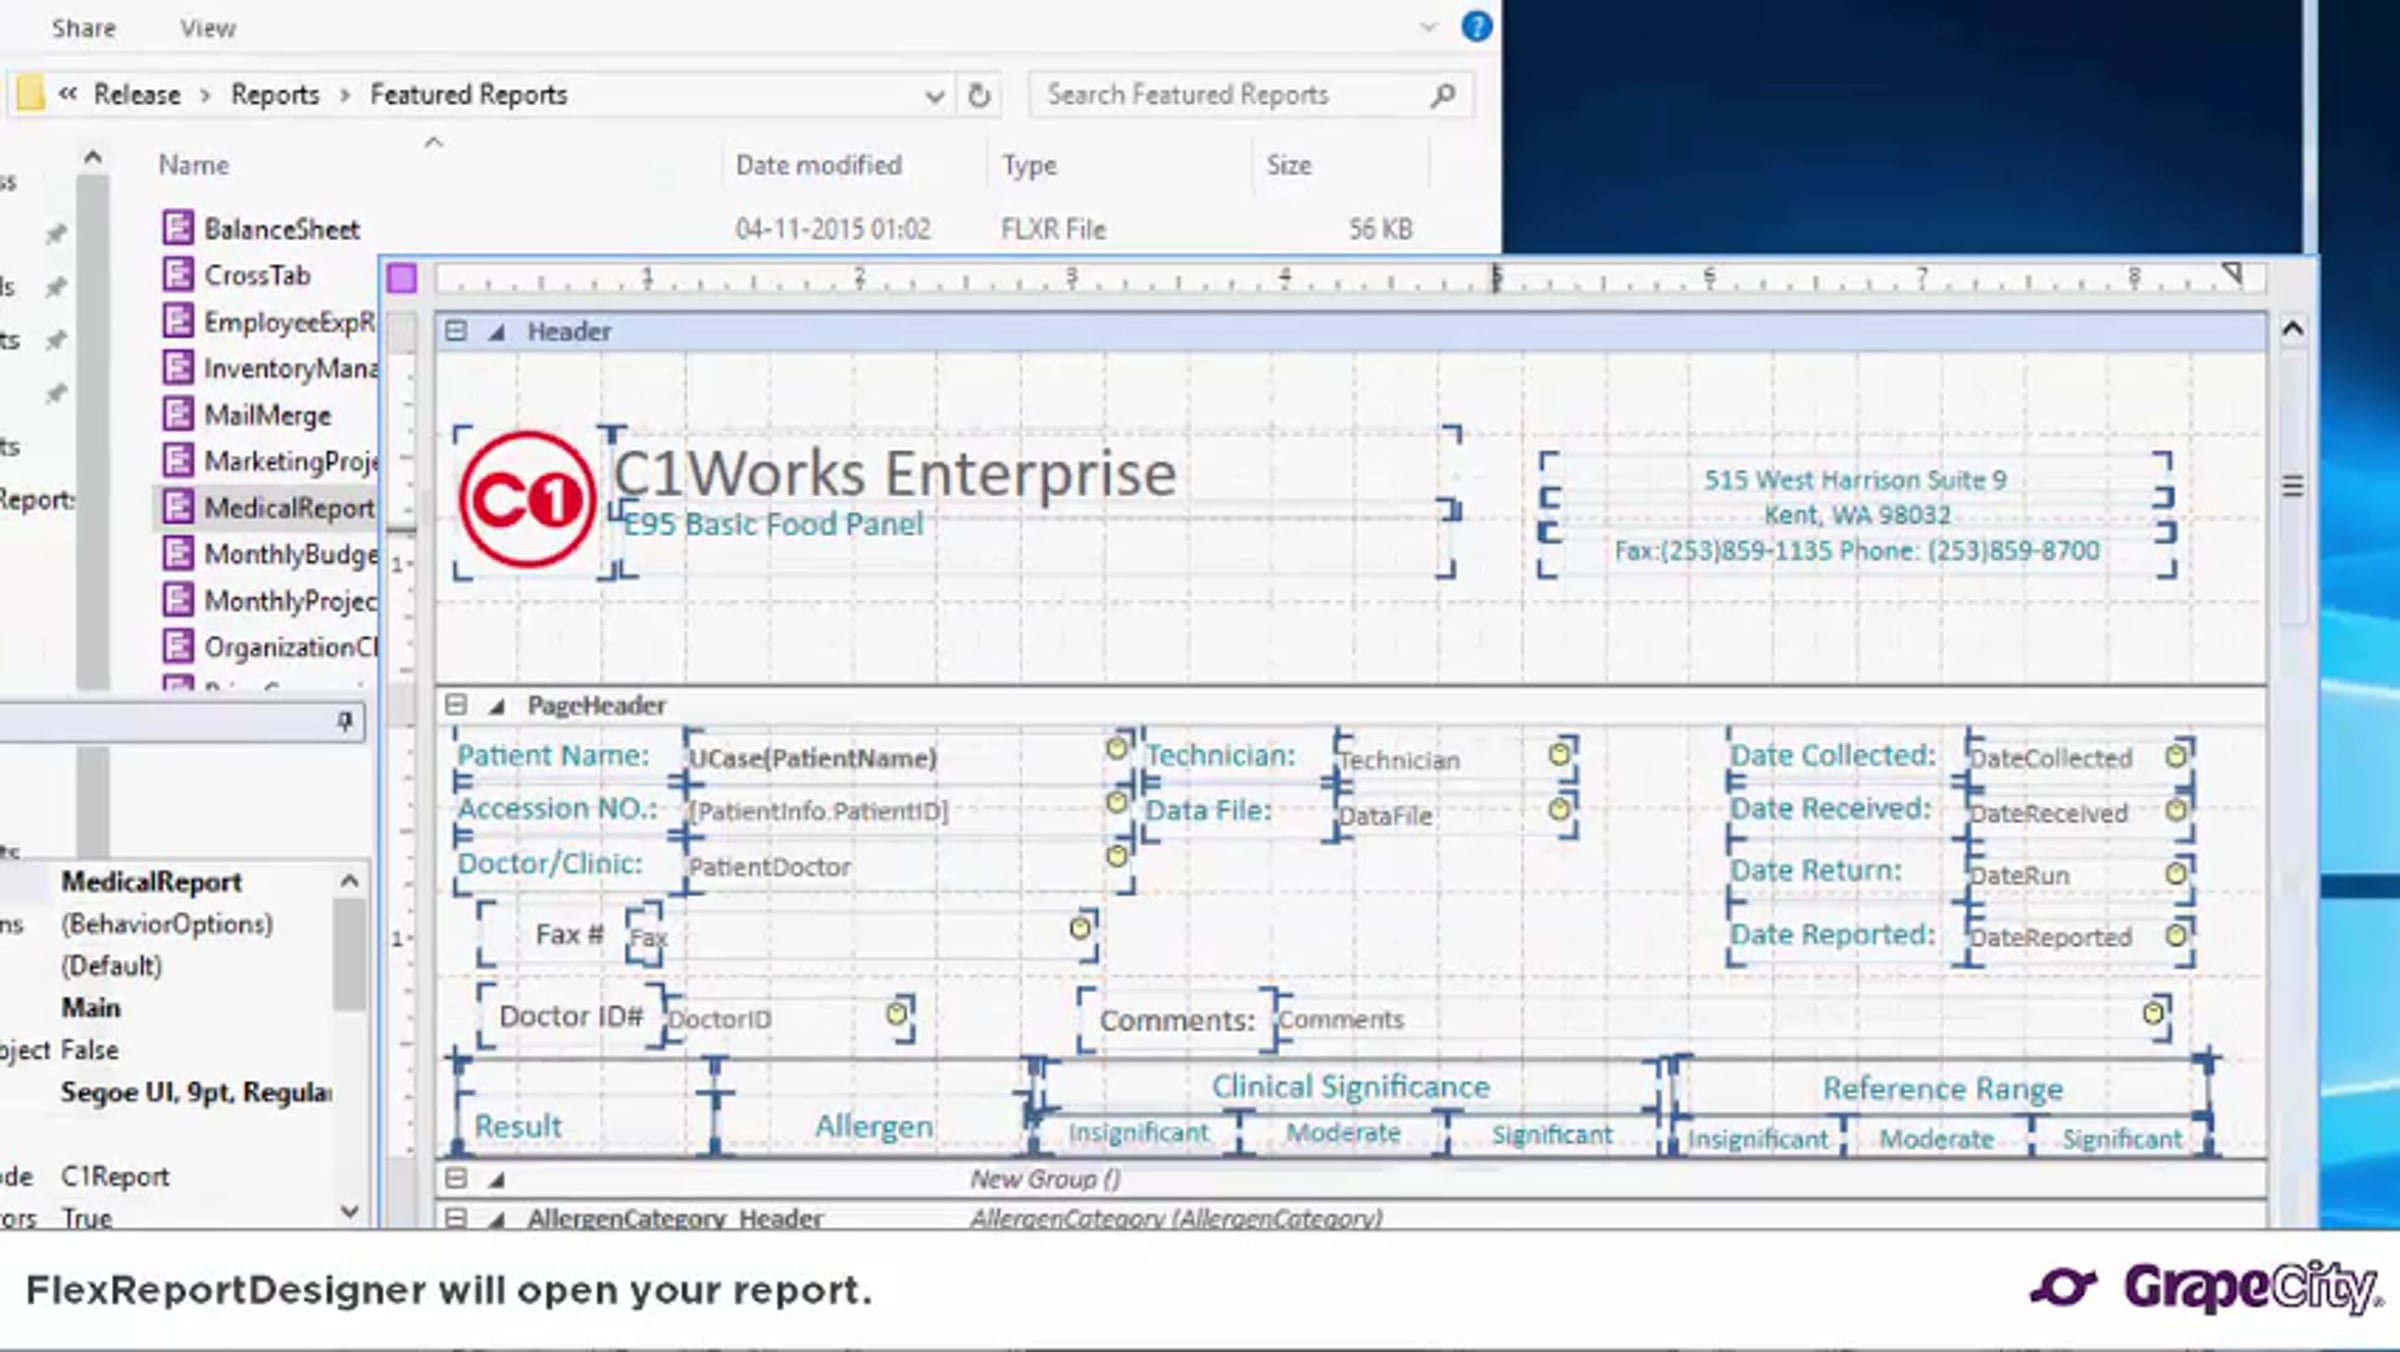Collapse the Header section box toggle
The width and height of the screenshot is (2400, 1352).
pos(455,331)
